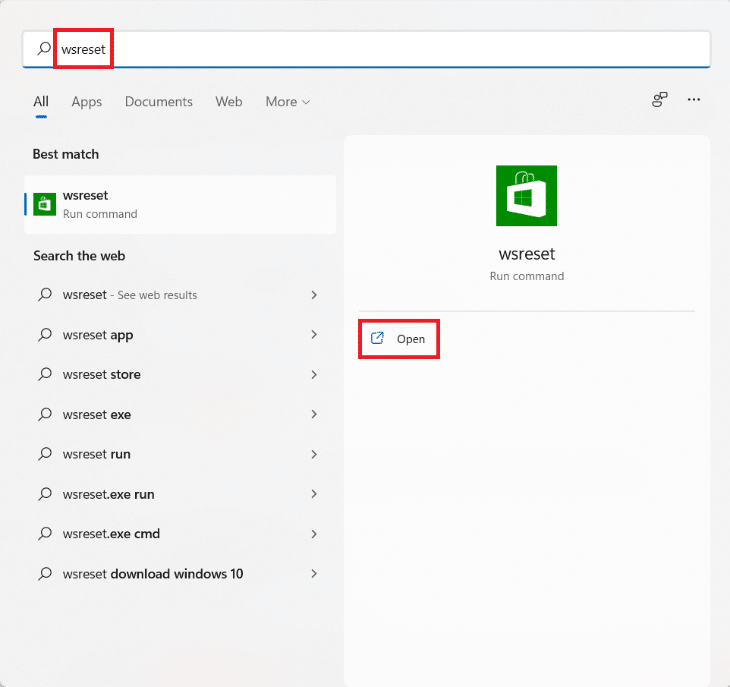This screenshot has height=687, width=730.
Task: Switch to the Documents tab
Action: point(159,102)
